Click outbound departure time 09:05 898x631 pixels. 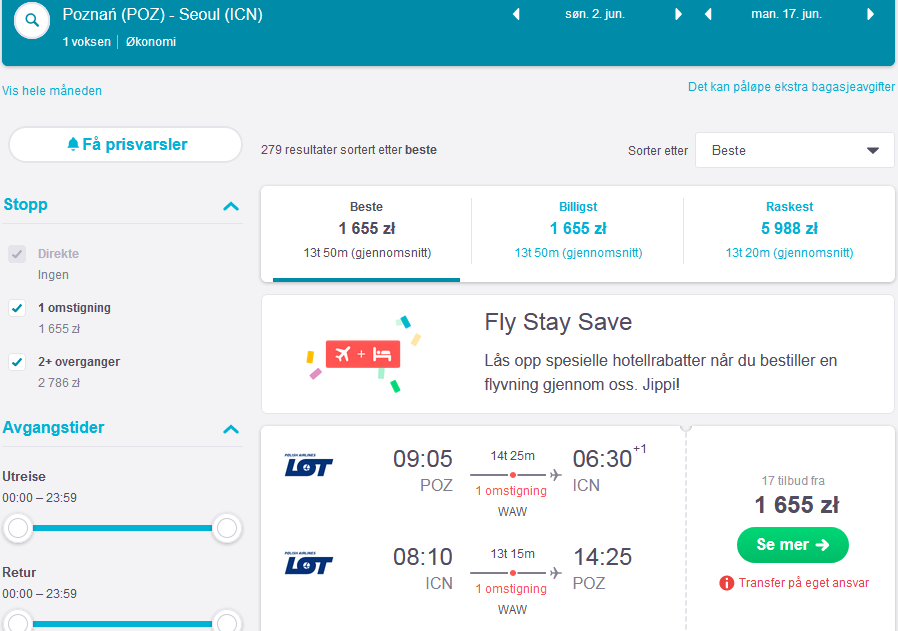[x=423, y=459]
